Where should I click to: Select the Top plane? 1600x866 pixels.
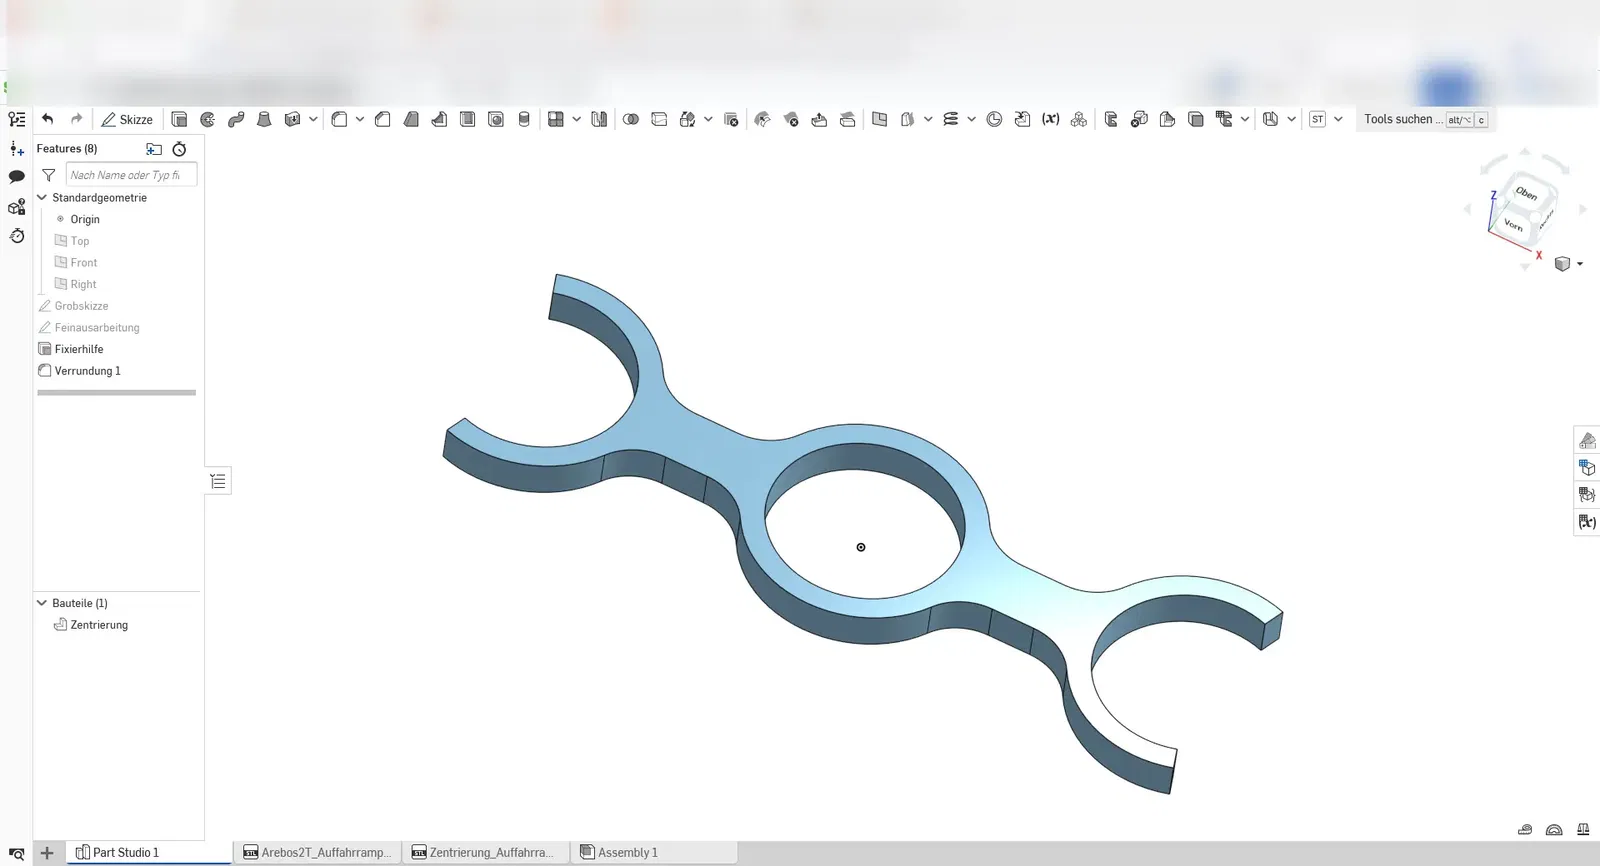pyautogui.click(x=80, y=241)
